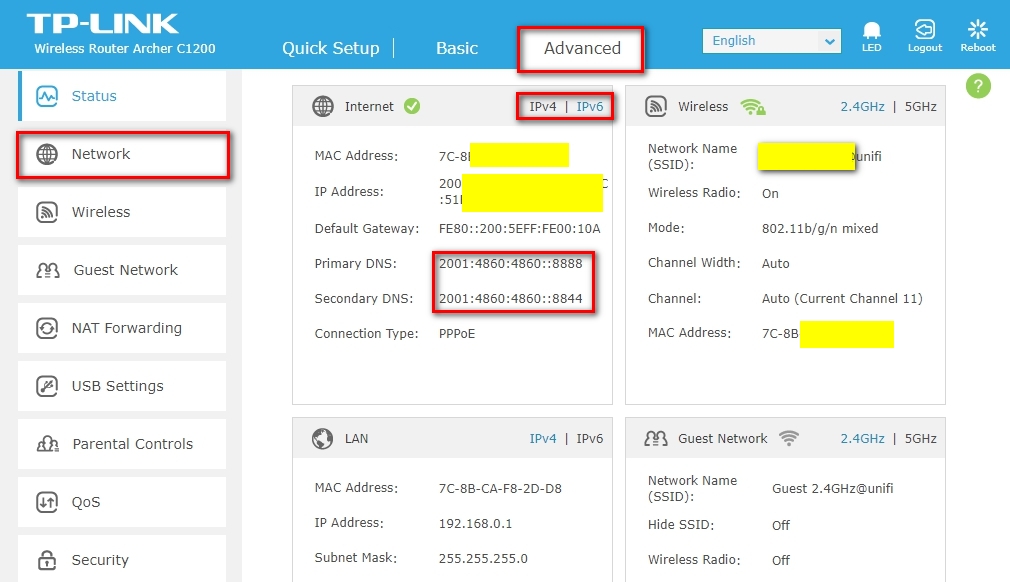Click the QoS up-down arrows icon
This screenshot has height=582, width=1010.
pos(47,502)
